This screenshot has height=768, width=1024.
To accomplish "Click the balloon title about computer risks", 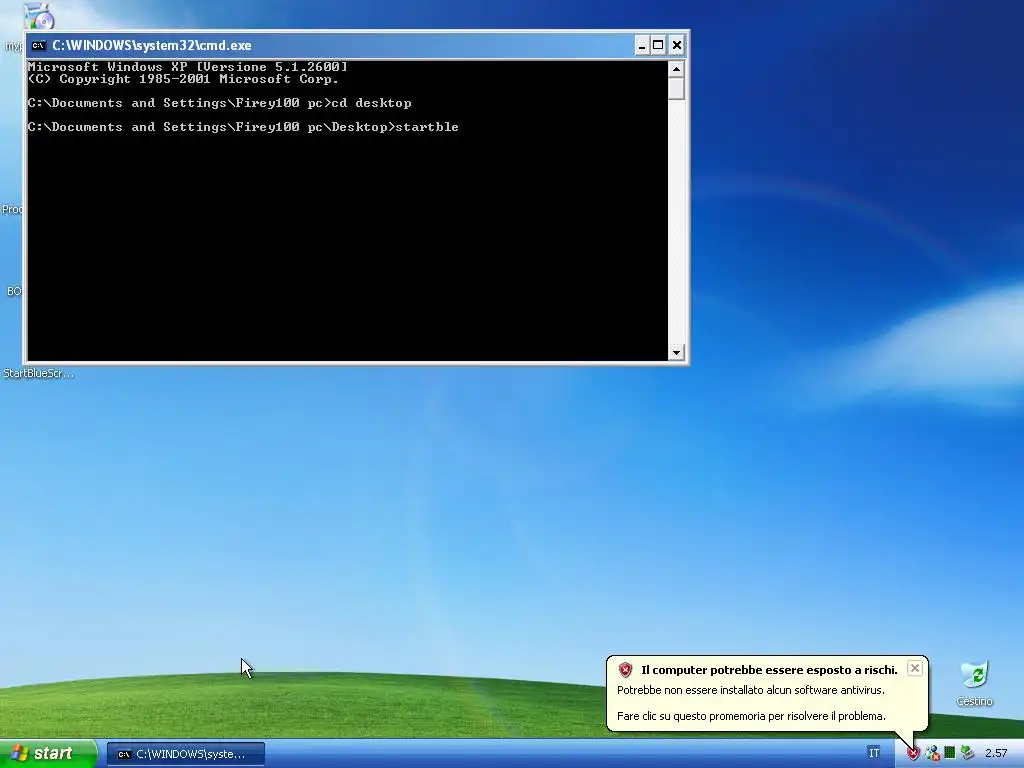I will click(769, 670).
